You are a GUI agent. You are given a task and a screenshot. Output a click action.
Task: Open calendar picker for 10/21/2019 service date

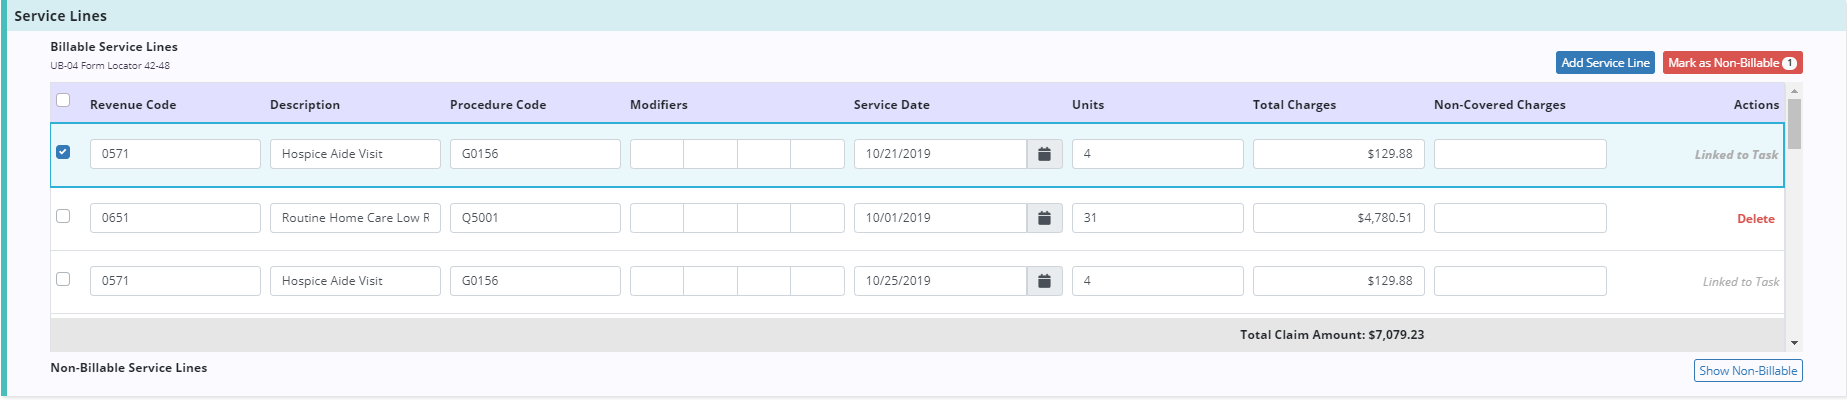pos(1044,154)
